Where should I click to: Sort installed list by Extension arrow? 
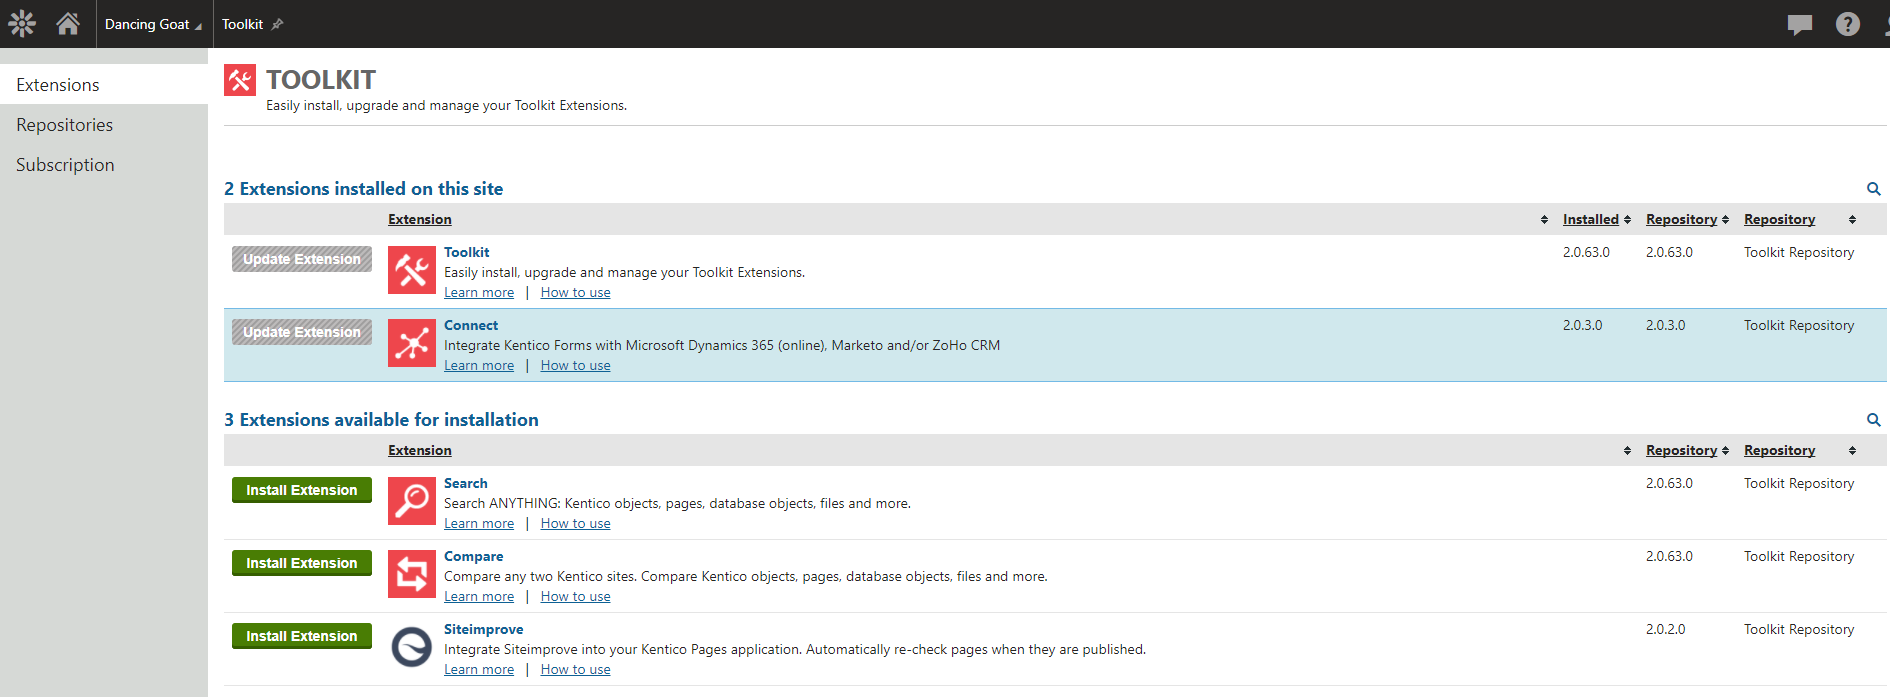[1544, 220]
